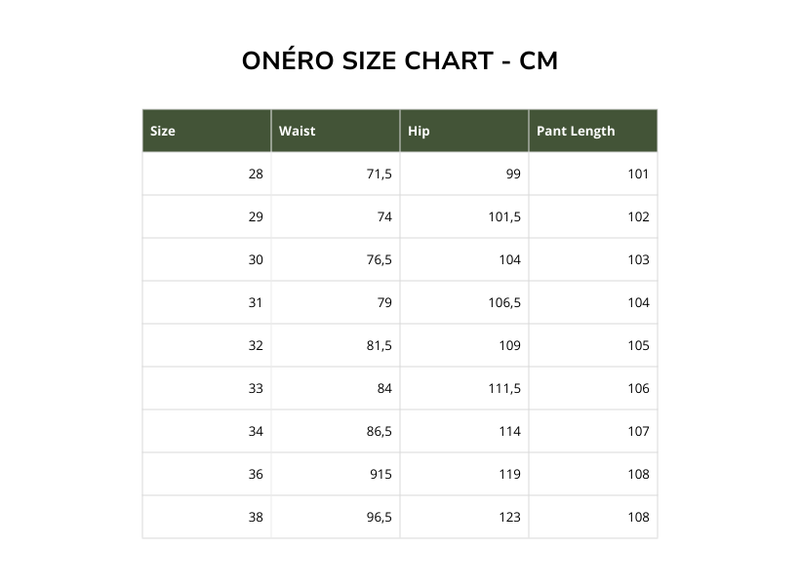
Task: Select waist value 81,5 for size 32
Action: pyautogui.click(x=379, y=346)
